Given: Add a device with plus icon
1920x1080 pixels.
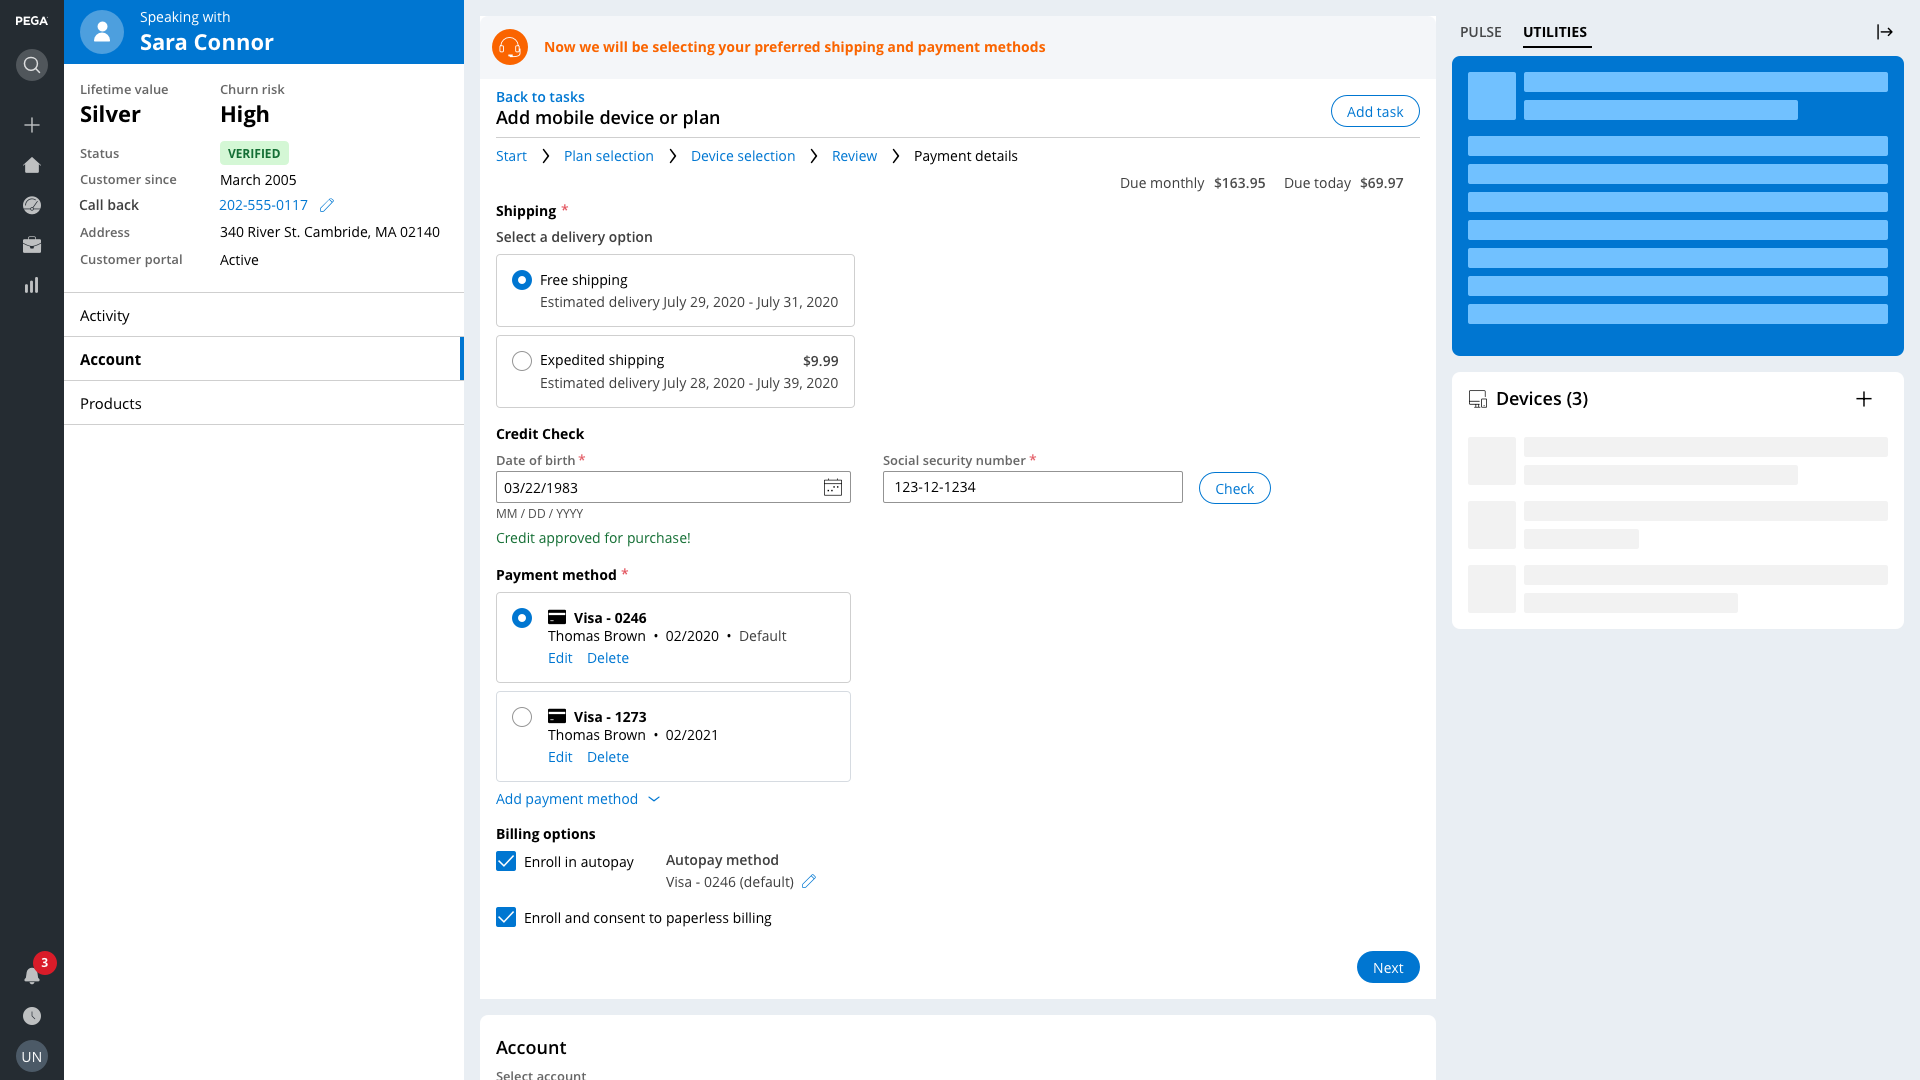Looking at the screenshot, I should click(x=1863, y=399).
